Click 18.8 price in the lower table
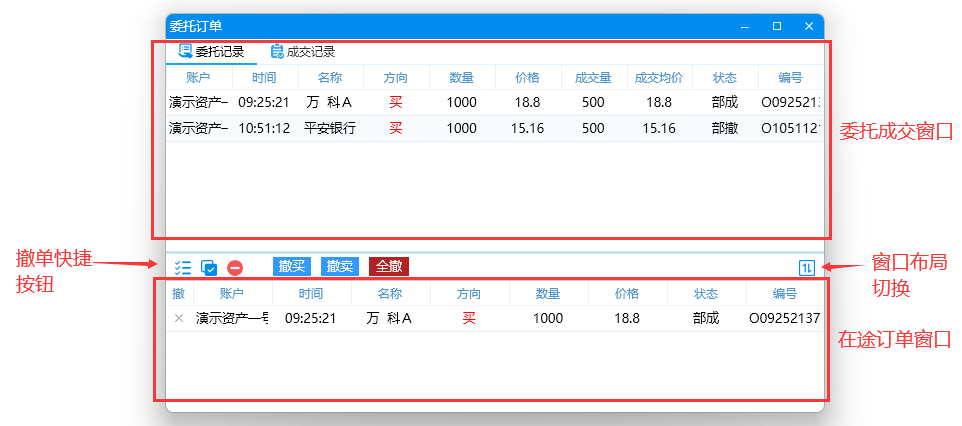 627,319
